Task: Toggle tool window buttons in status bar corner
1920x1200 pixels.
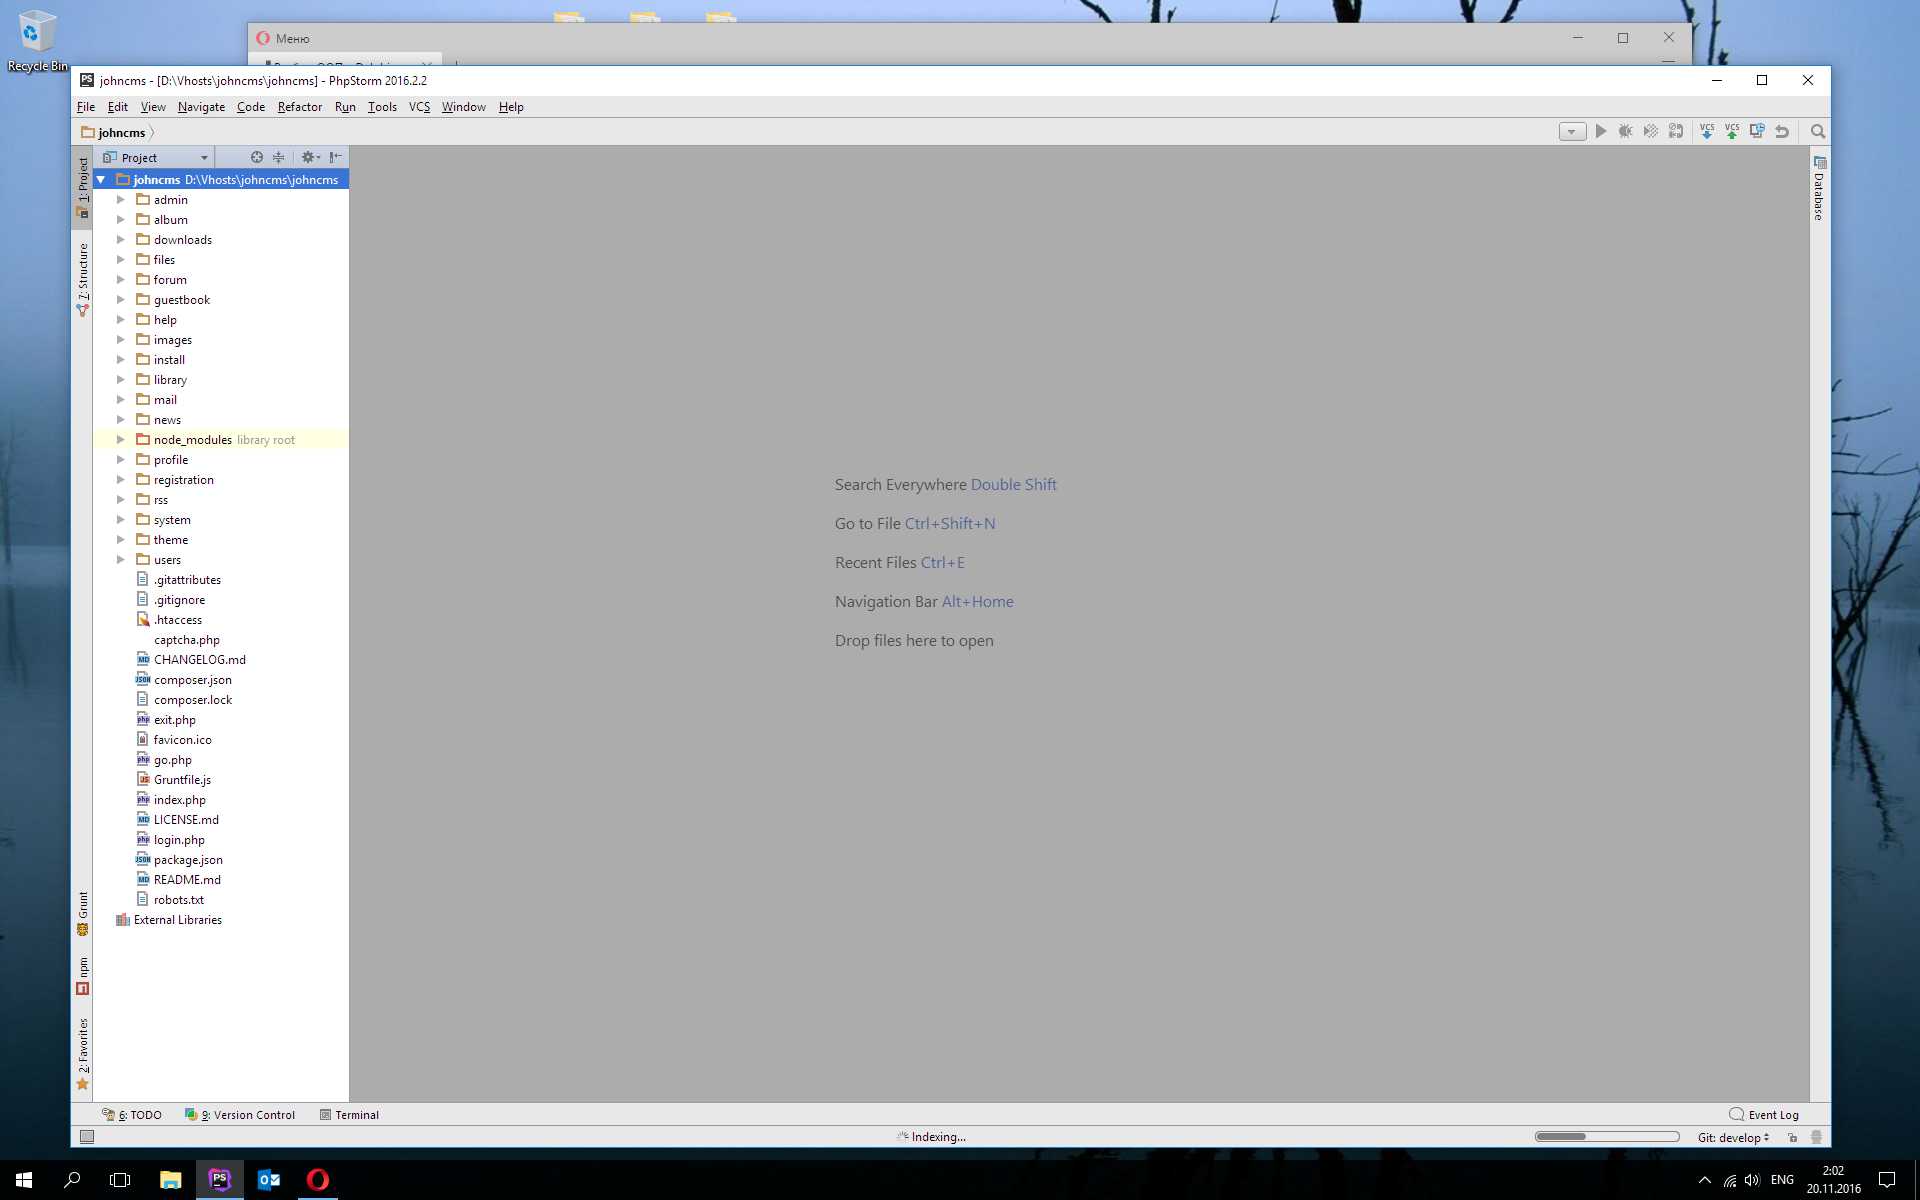Action: click(87, 1137)
